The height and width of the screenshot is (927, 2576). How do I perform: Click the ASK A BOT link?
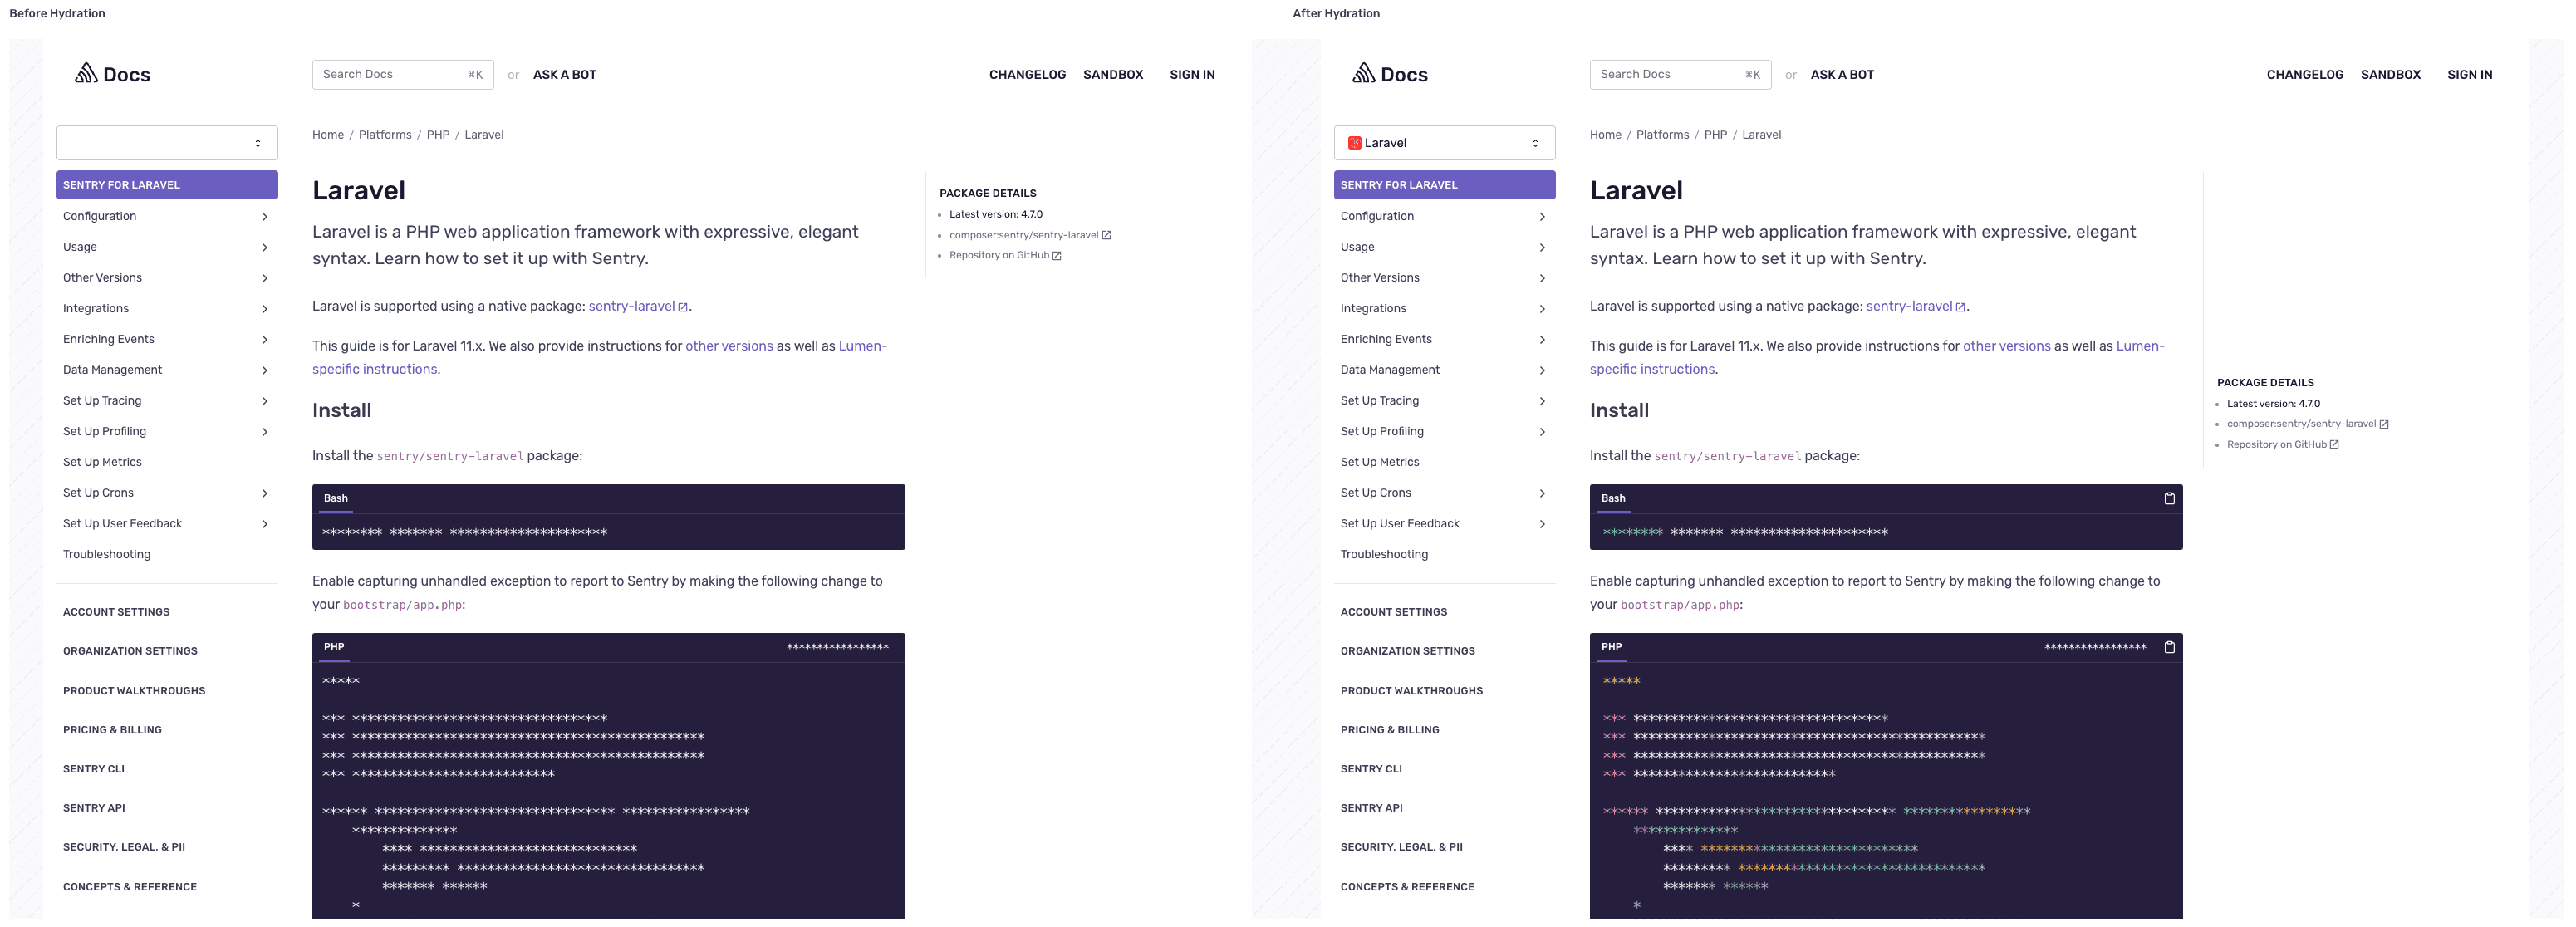(x=1842, y=74)
